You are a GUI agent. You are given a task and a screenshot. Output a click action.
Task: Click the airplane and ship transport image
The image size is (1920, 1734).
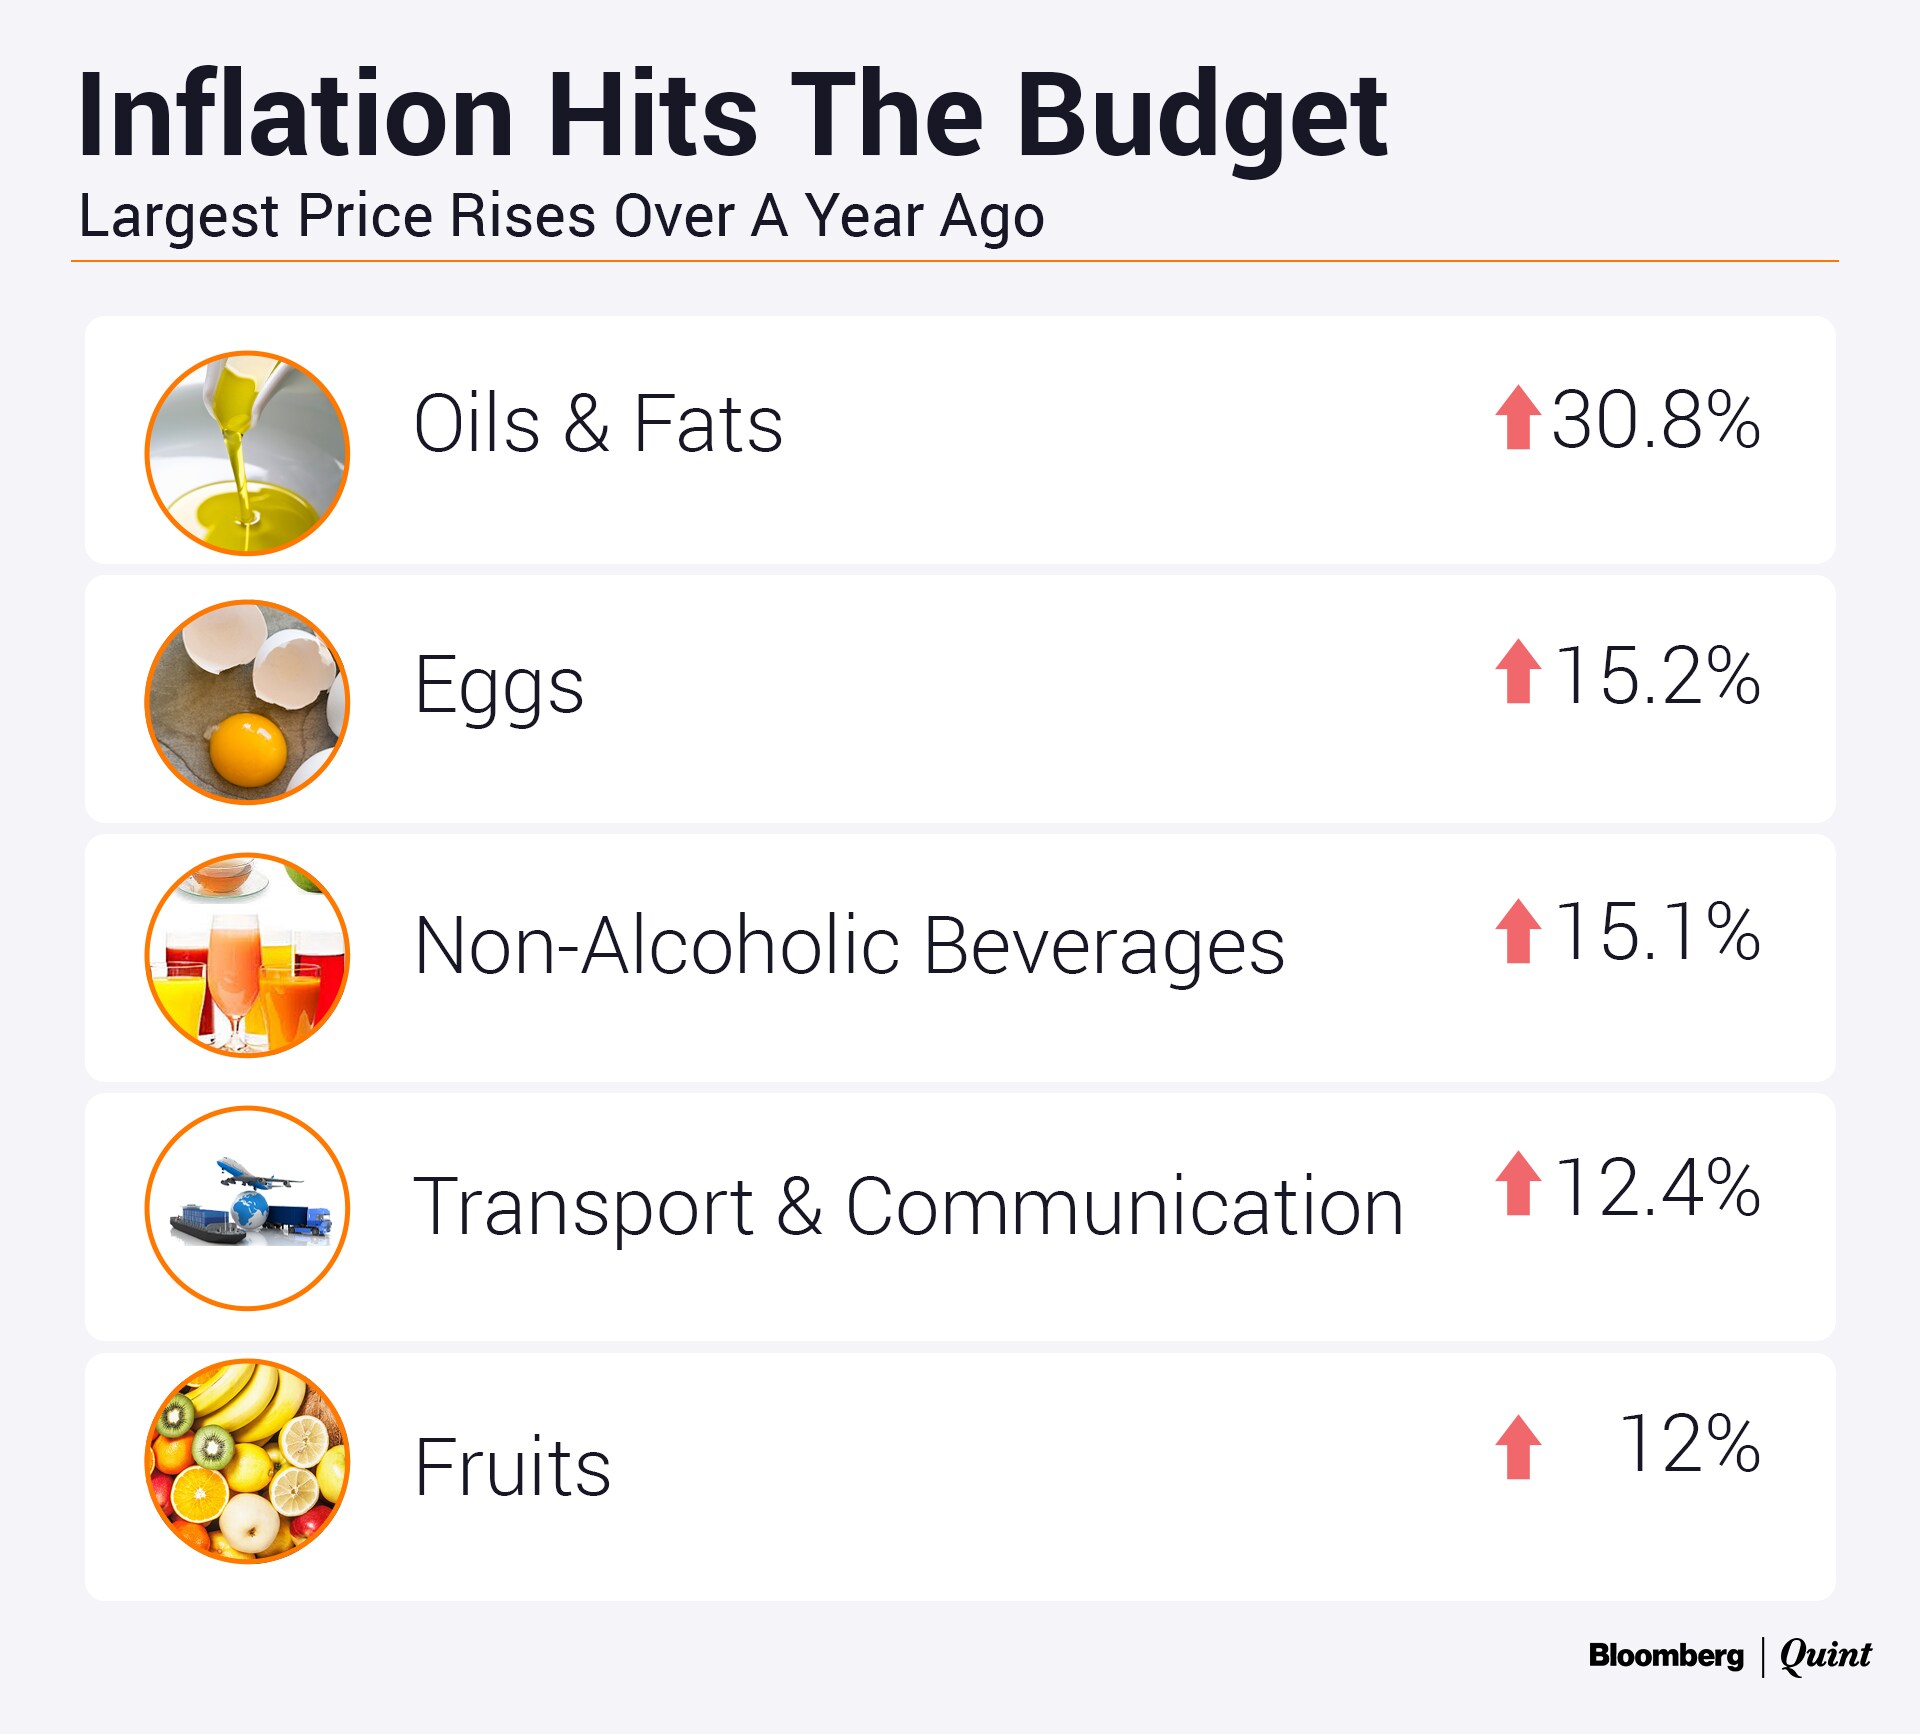tap(247, 1208)
